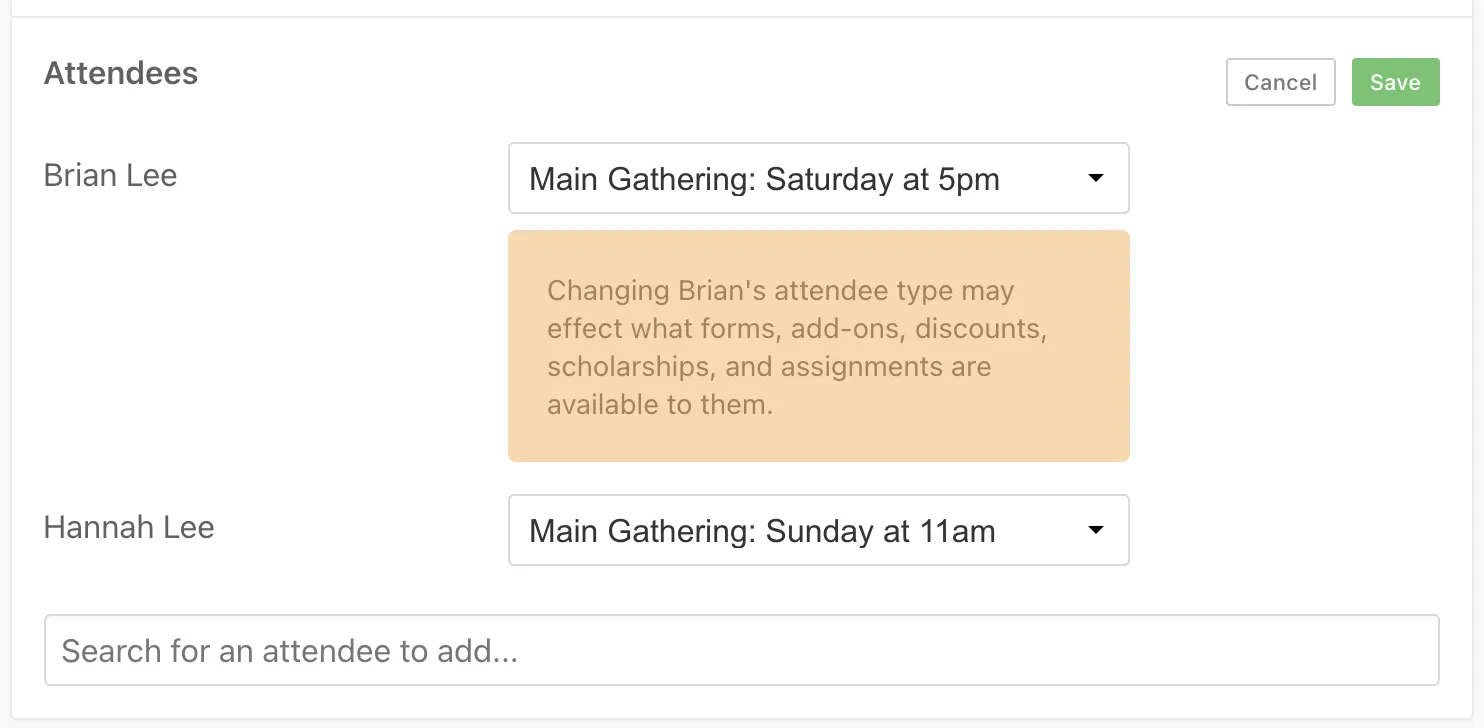Focus the attendee search field
This screenshot has height=728, width=1484.
(741, 650)
